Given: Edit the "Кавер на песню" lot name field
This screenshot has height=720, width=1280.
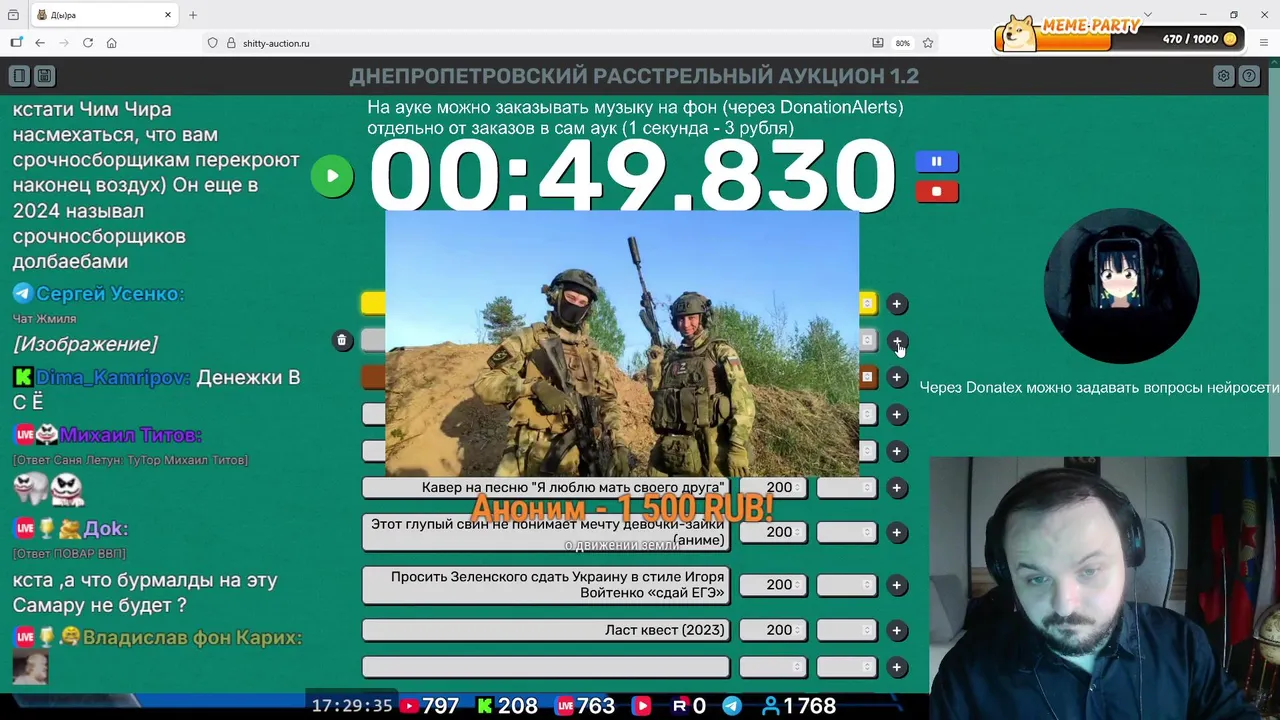Looking at the screenshot, I should pyautogui.click(x=546, y=488).
